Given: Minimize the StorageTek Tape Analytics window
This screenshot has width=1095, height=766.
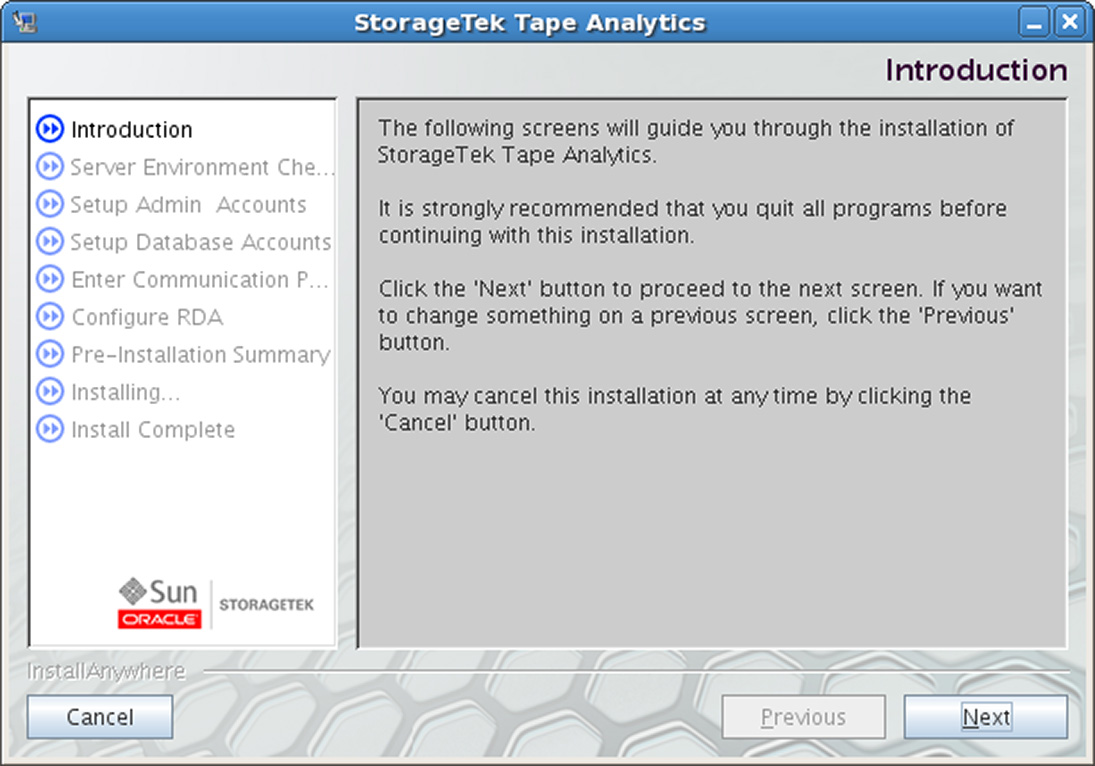Looking at the screenshot, I should click(x=1034, y=22).
